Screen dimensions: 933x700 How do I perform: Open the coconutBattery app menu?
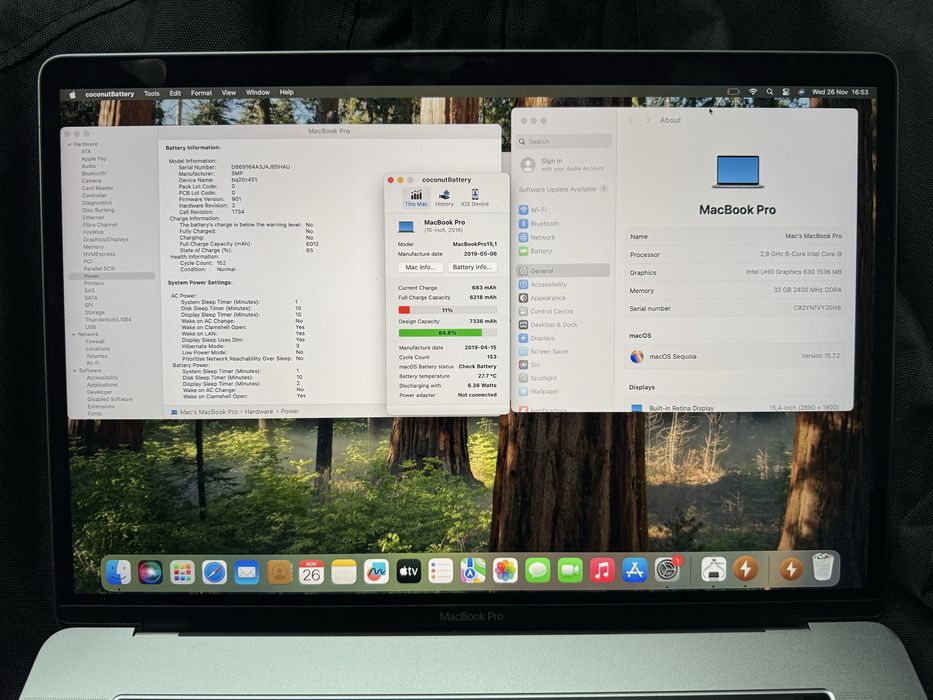[109, 94]
